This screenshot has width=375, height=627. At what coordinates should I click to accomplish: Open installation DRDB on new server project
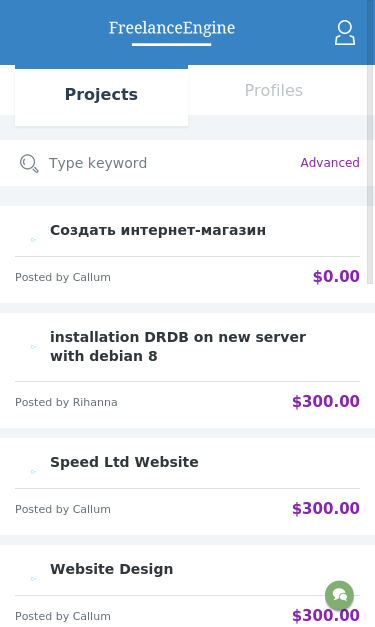coord(178,346)
